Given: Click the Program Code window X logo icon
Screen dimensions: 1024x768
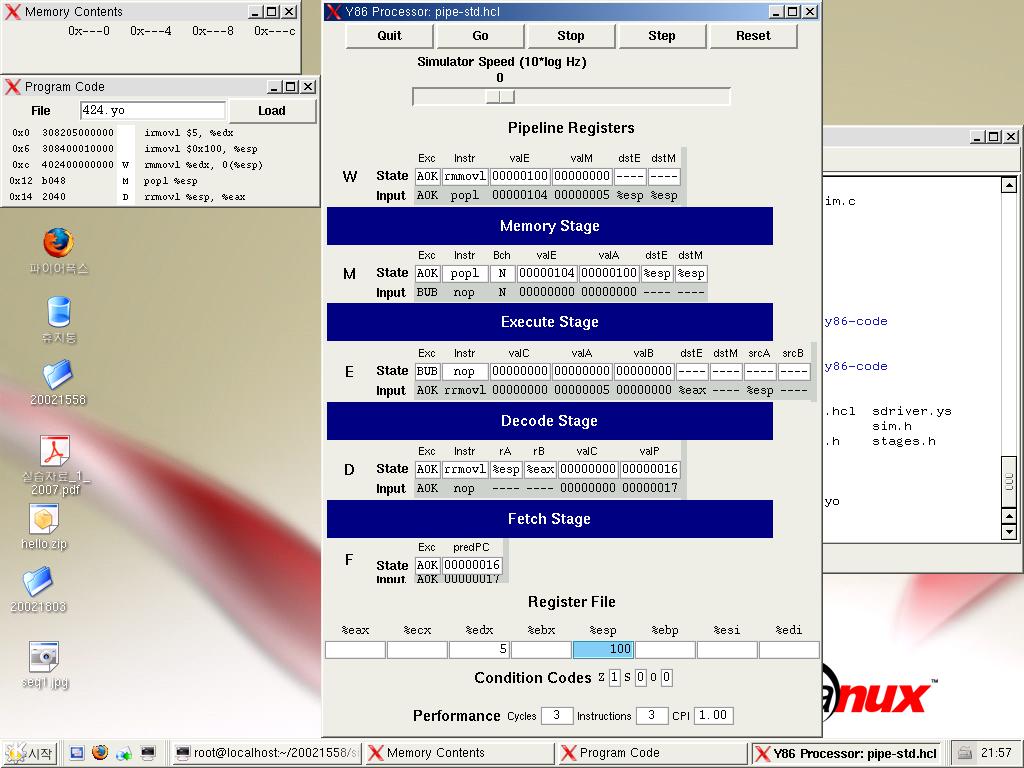Looking at the screenshot, I should tap(12, 86).
